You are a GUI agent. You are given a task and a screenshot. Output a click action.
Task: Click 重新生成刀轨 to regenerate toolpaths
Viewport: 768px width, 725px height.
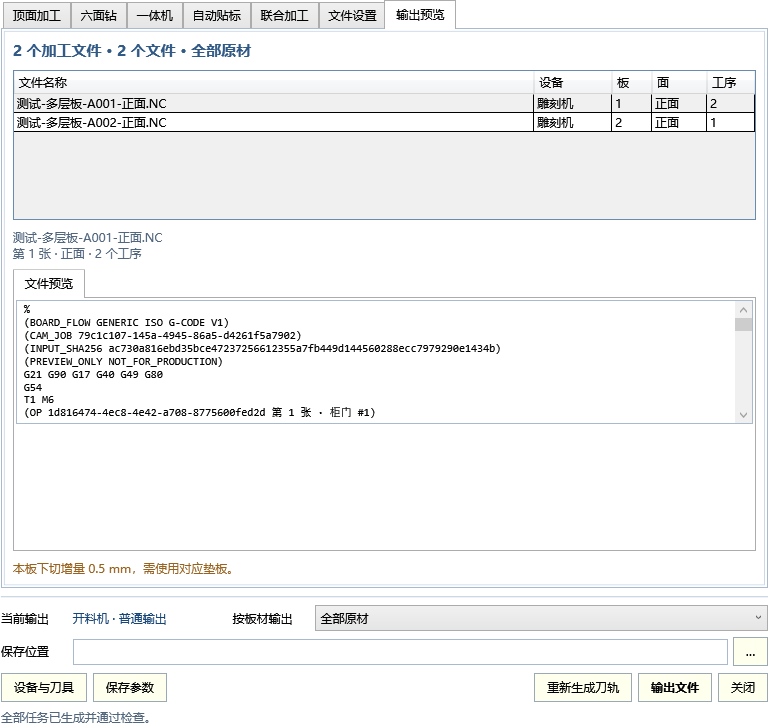tap(583, 687)
